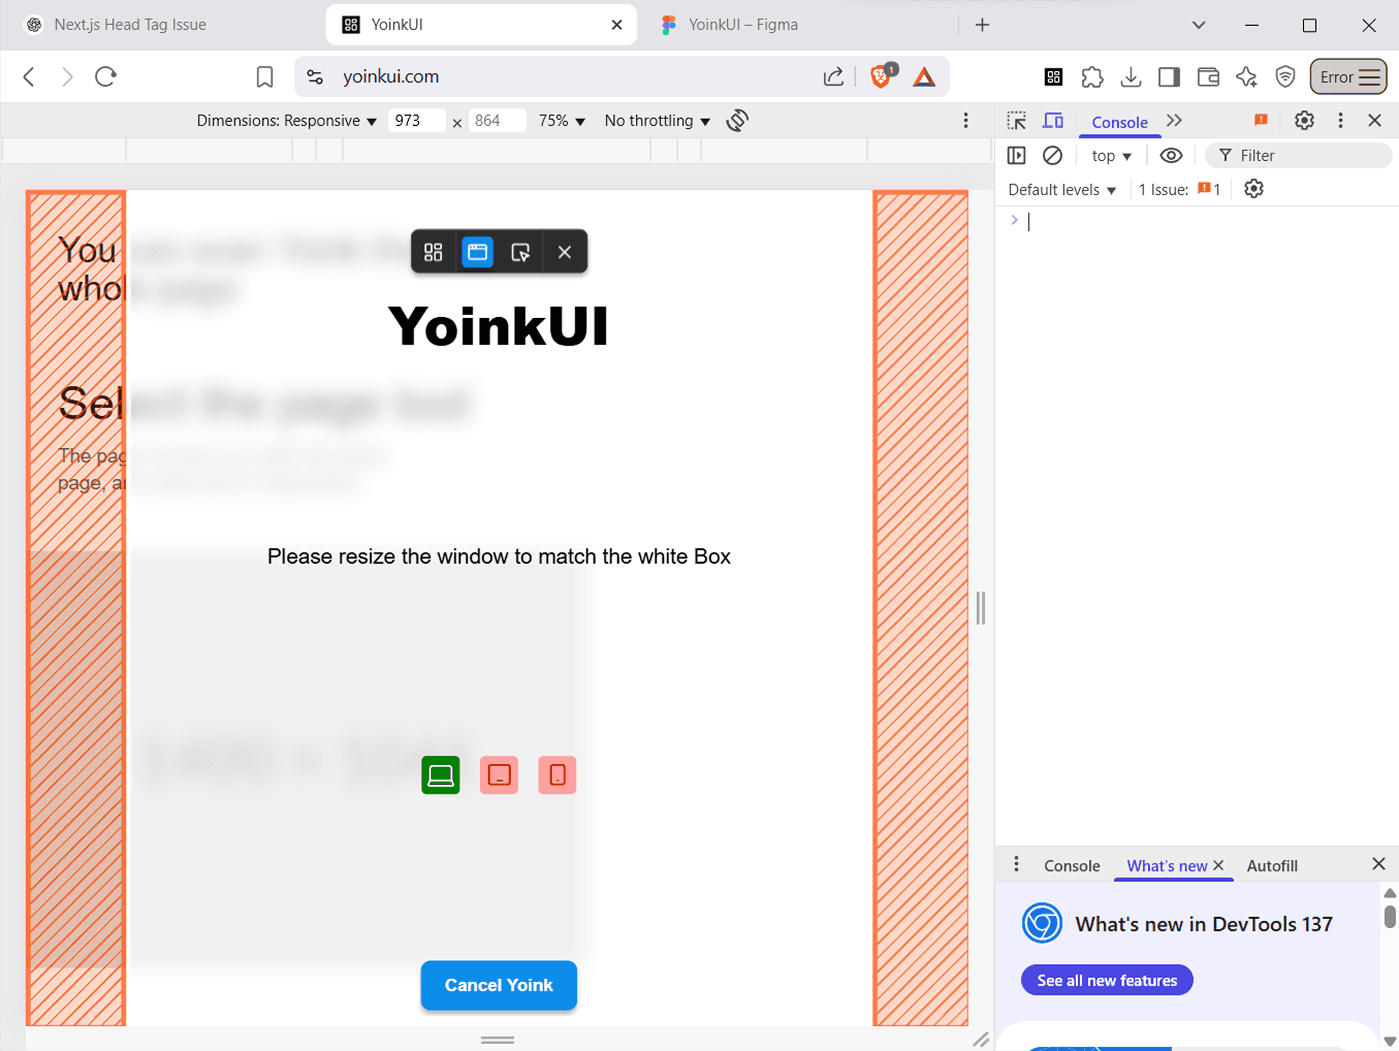Select the YoinkUI components grid tool
This screenshot has width=1399, height=1051.
pos(433,252)
